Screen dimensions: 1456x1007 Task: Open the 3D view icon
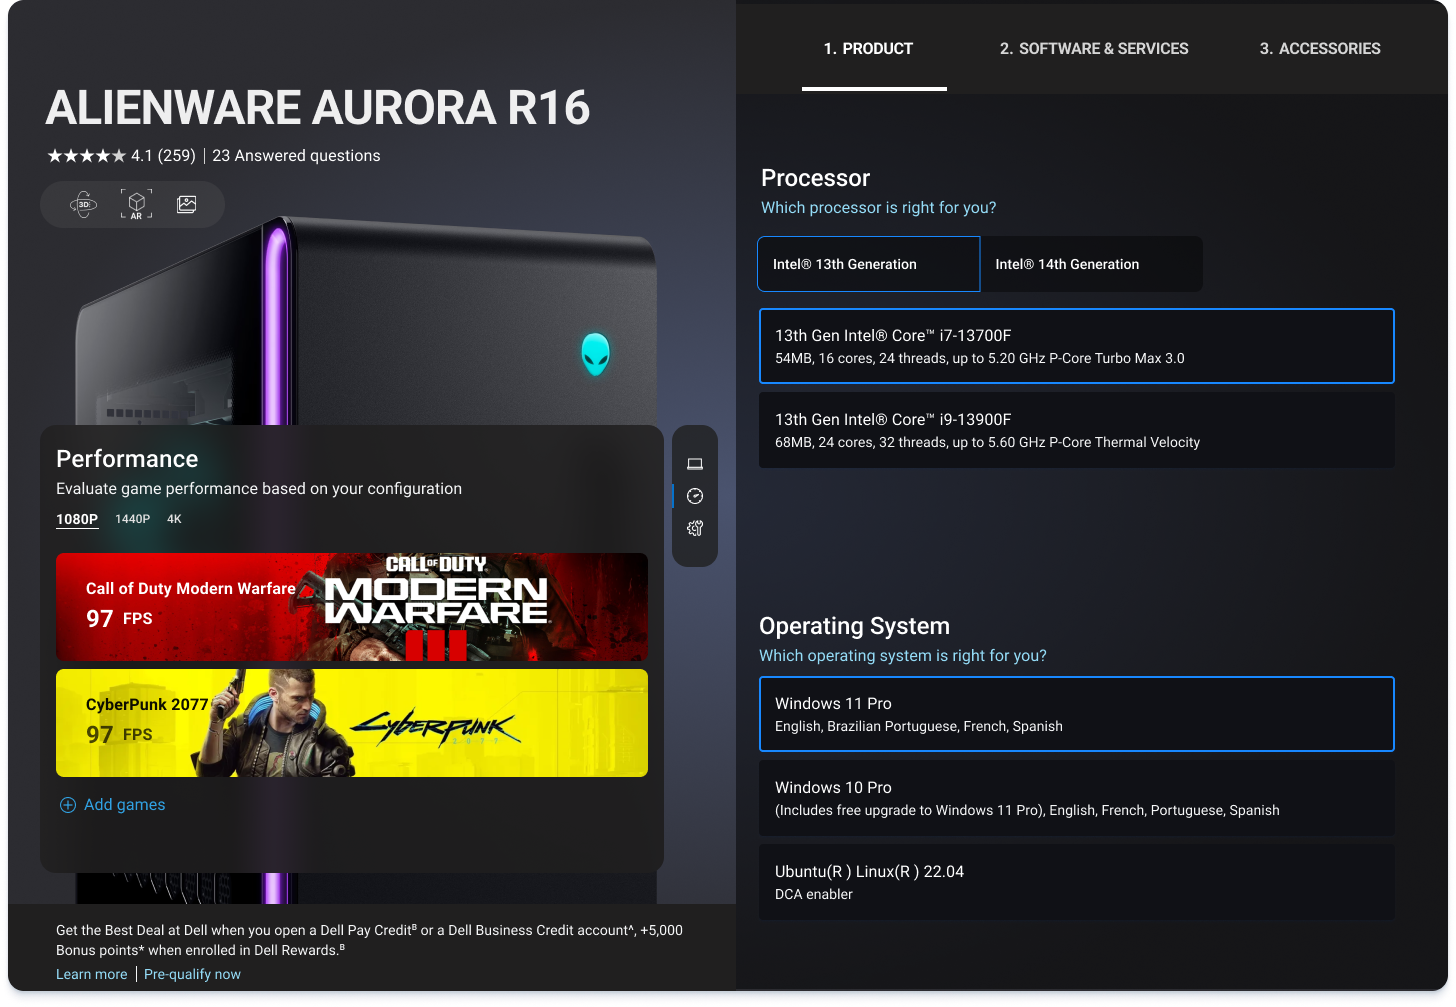[84, 204]
